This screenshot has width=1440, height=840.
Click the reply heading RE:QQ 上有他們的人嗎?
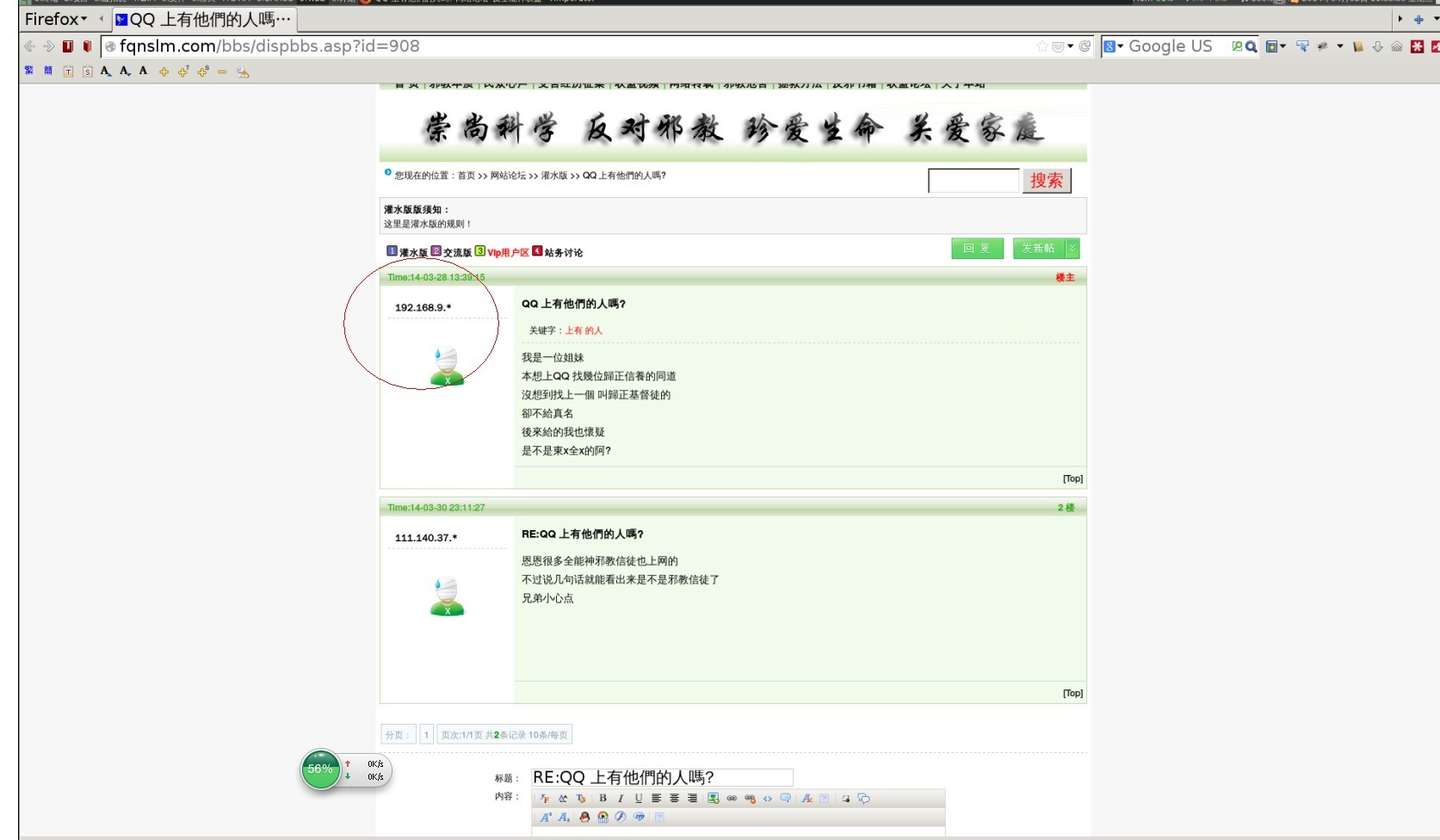583,533
